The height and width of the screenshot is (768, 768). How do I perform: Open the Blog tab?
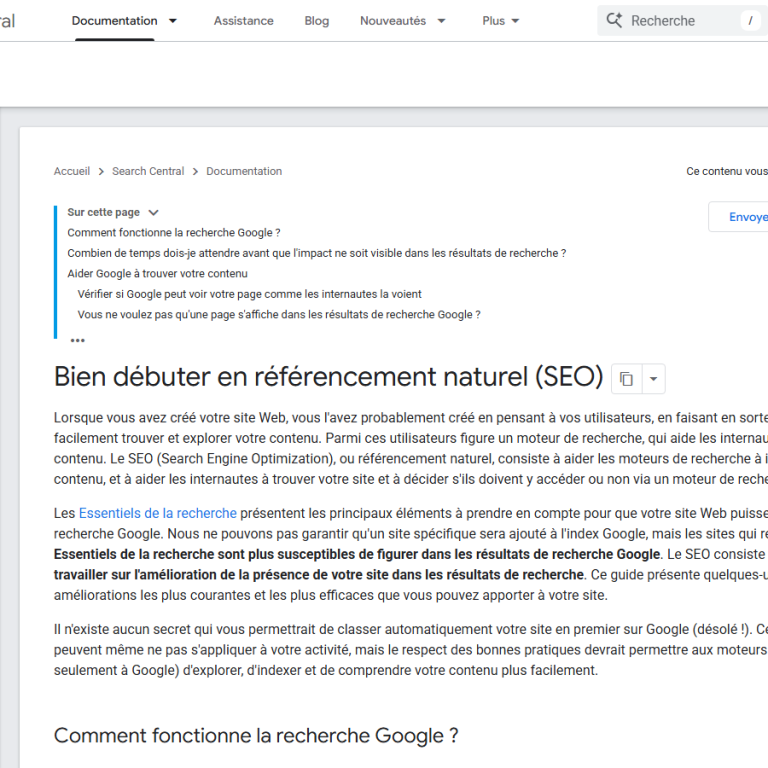tap(316, 21)
